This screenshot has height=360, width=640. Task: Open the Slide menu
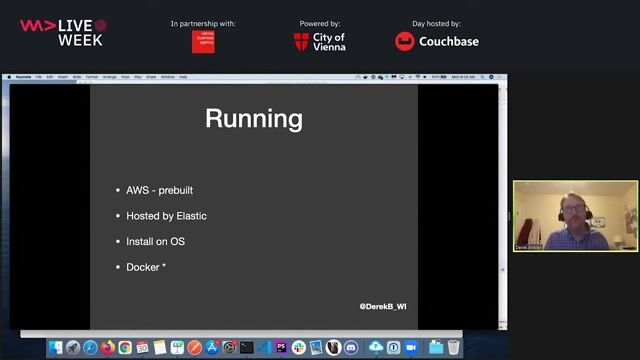(x=77, y=77)
